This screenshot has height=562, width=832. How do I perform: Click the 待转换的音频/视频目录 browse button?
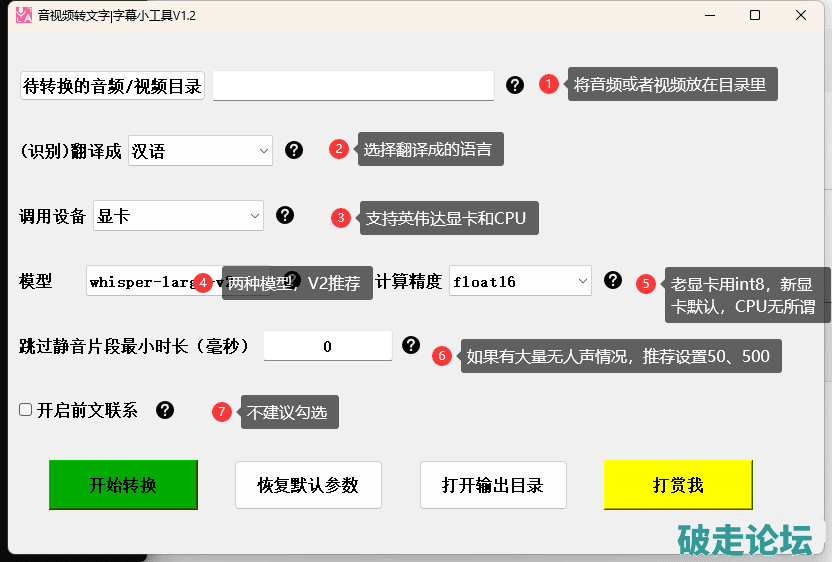(112, 86)
